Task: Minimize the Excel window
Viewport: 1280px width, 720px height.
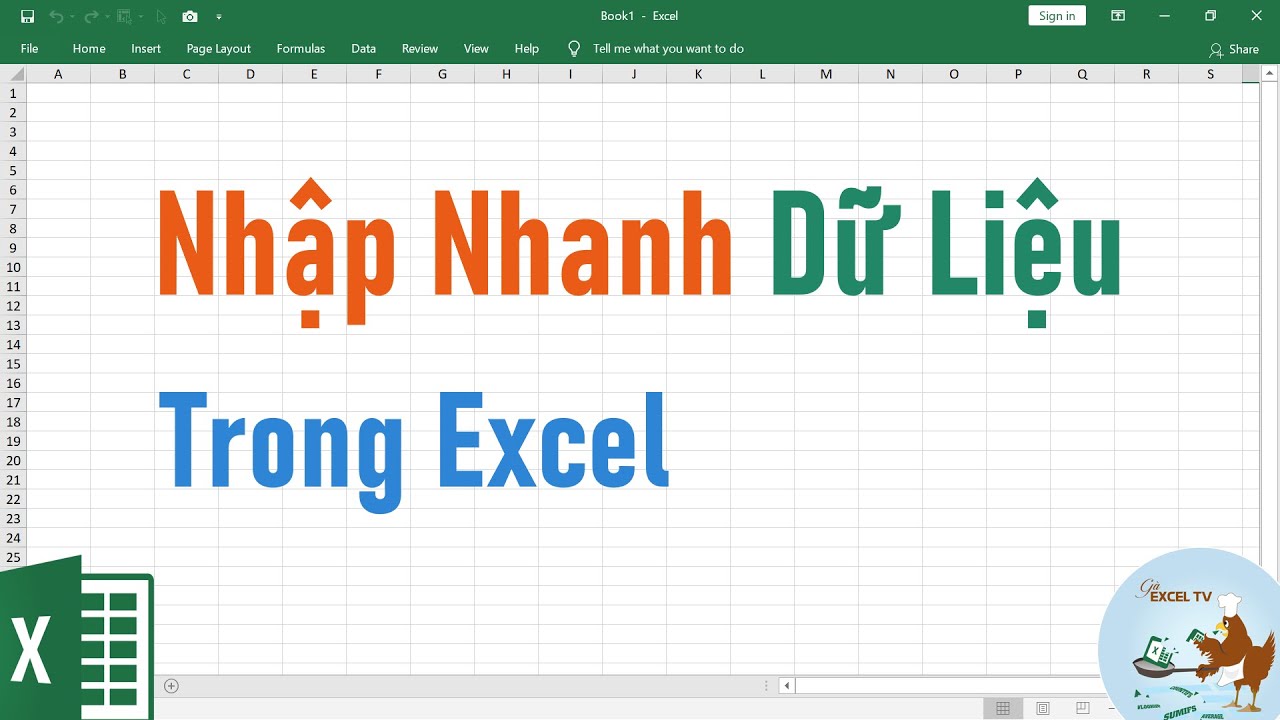Action: (x=1165, y=16)
